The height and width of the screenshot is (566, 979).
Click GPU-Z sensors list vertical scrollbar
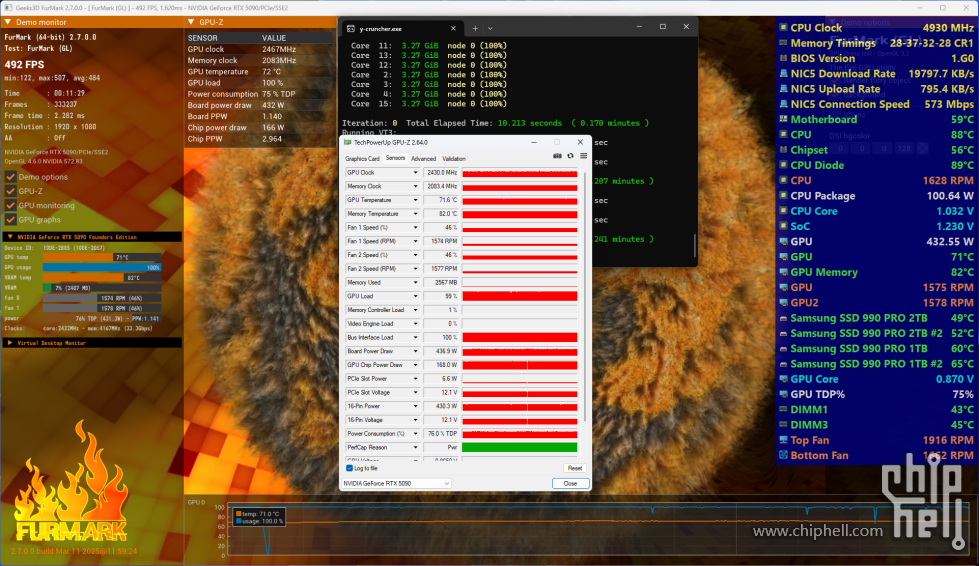pyautogui.click(x=584, y=296)
